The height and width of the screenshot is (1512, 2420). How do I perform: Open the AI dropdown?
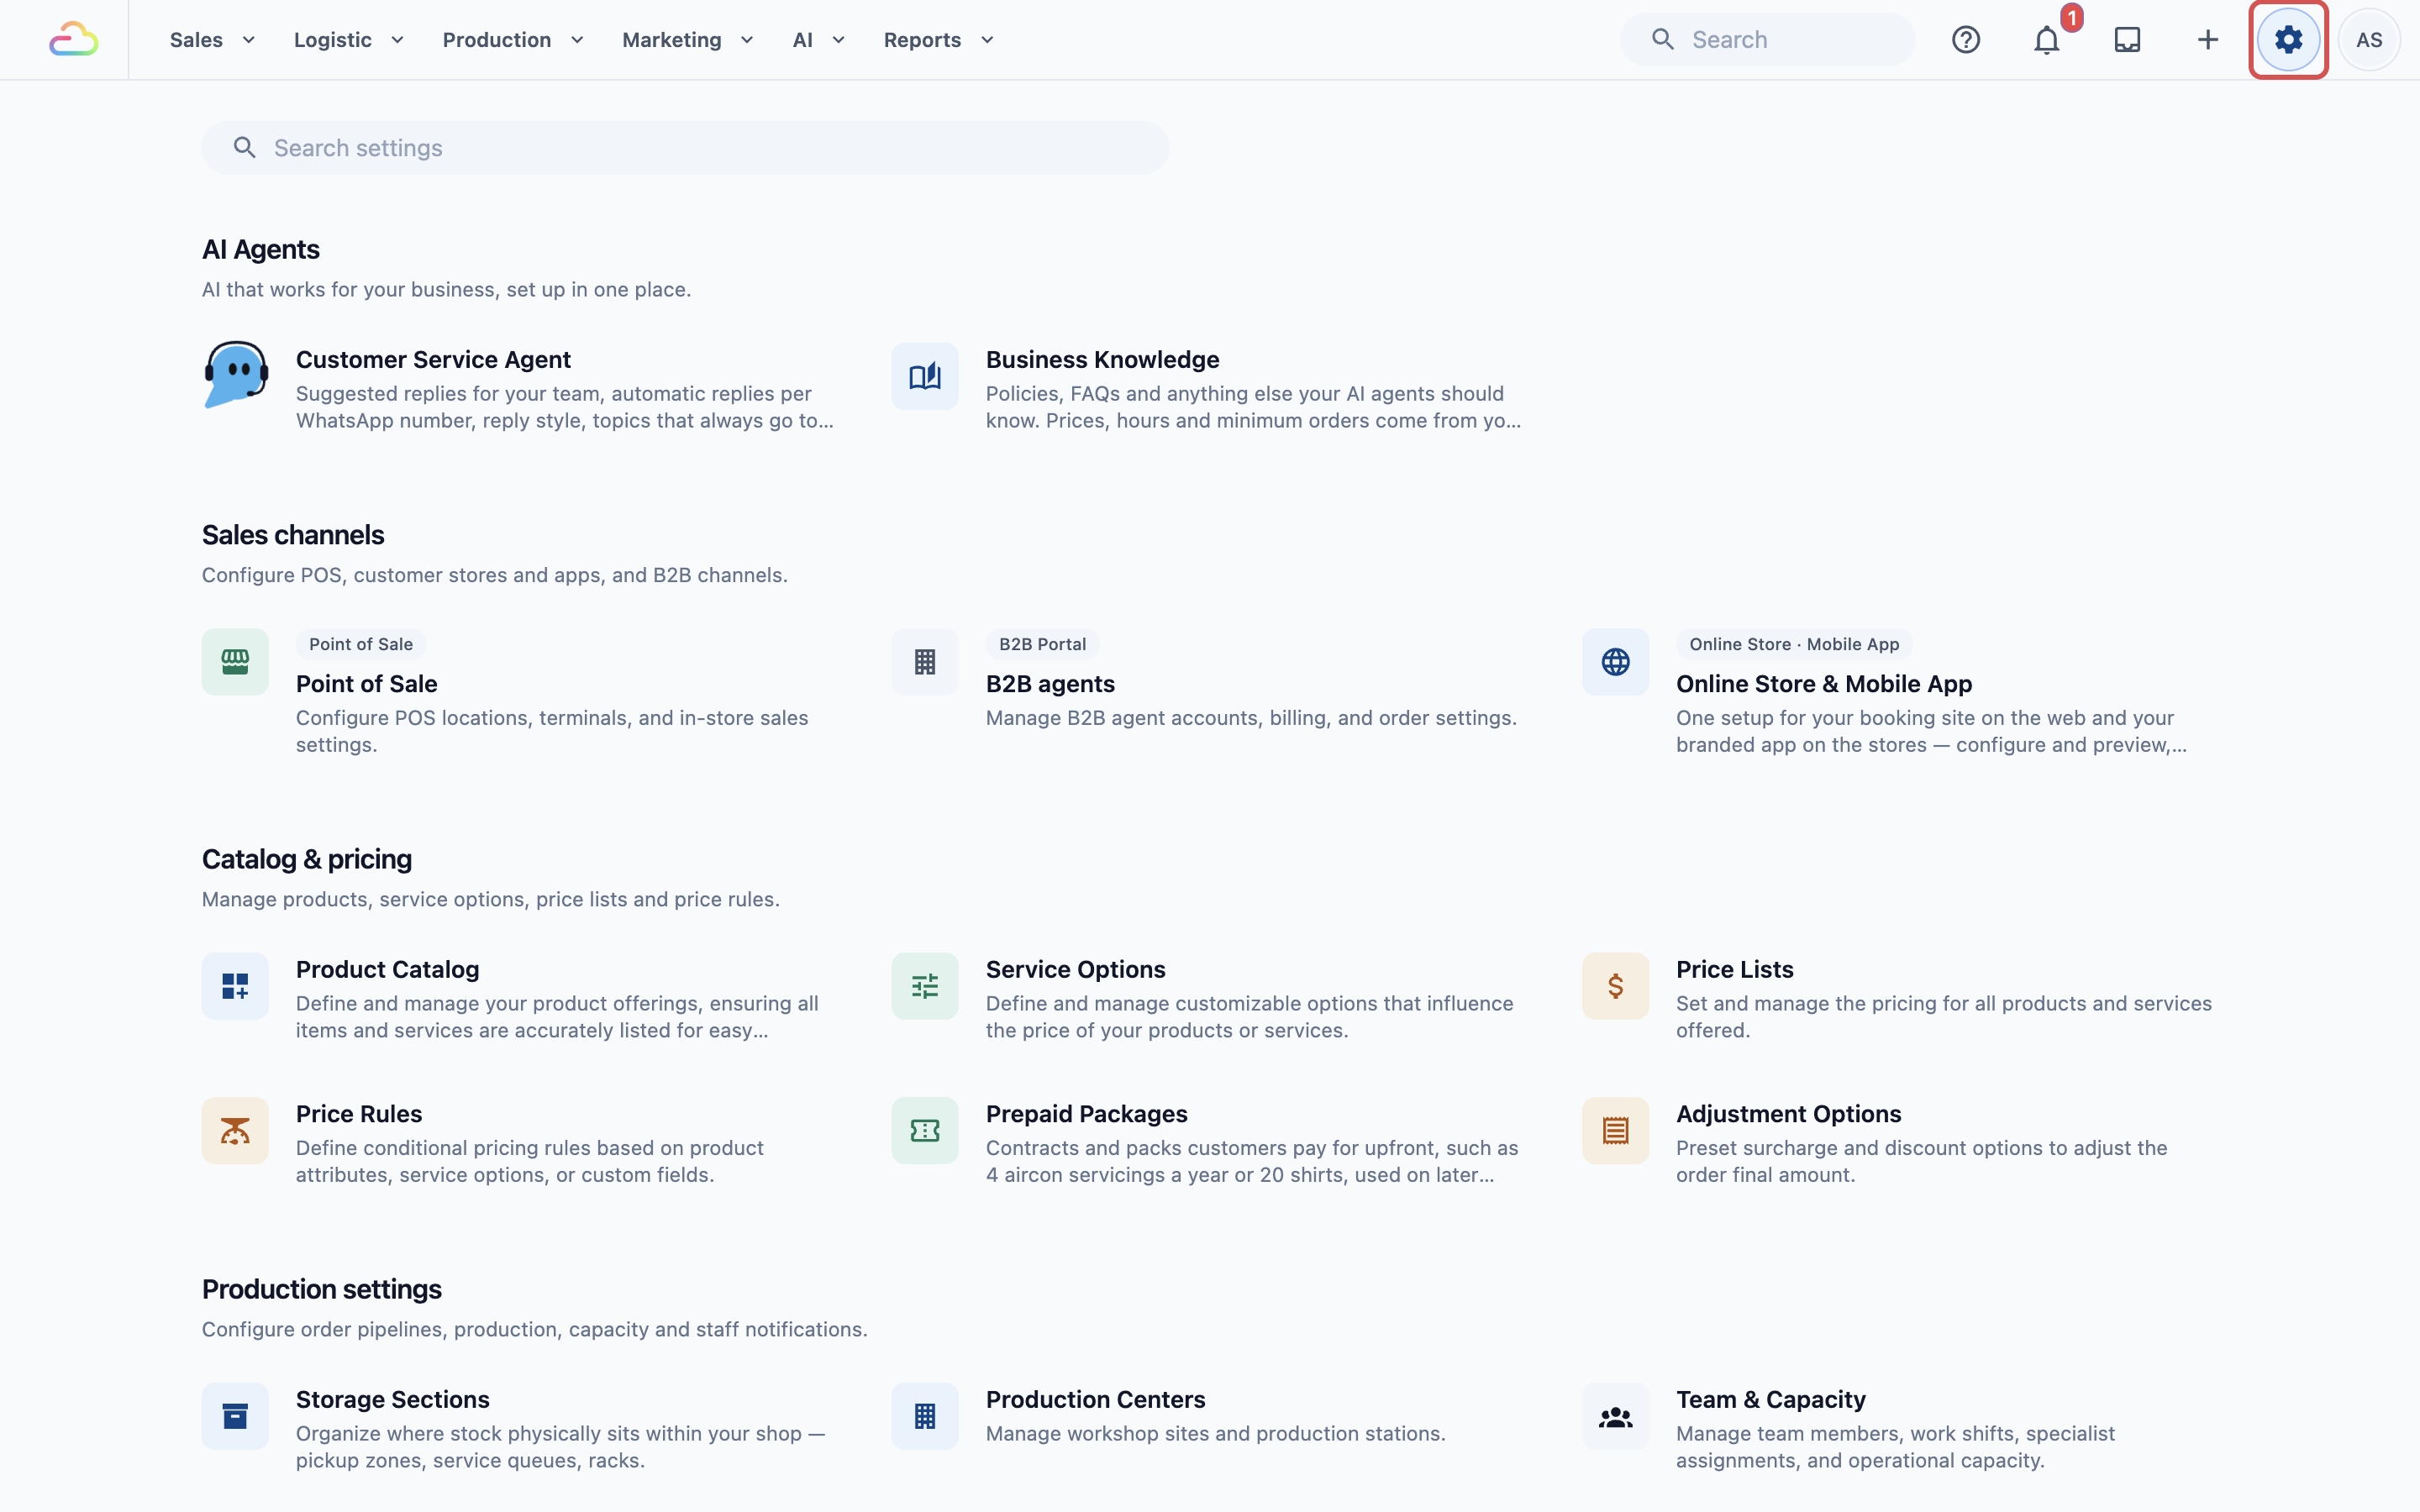(x=819, y=40)
